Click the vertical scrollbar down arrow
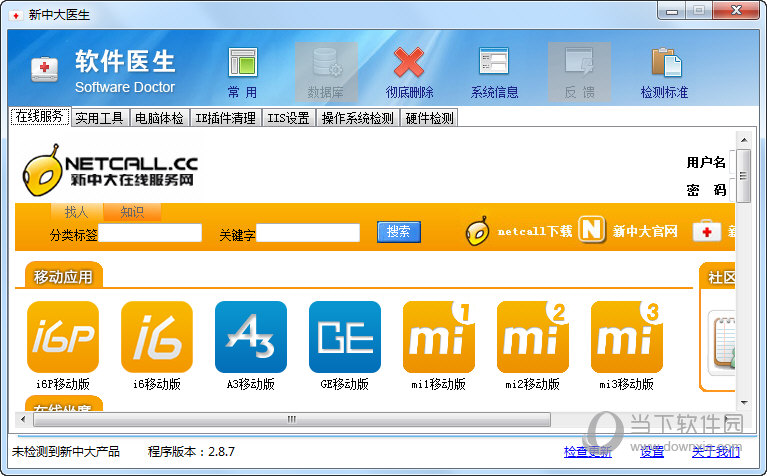The image size is (767, 476). (x=744, y=403)
